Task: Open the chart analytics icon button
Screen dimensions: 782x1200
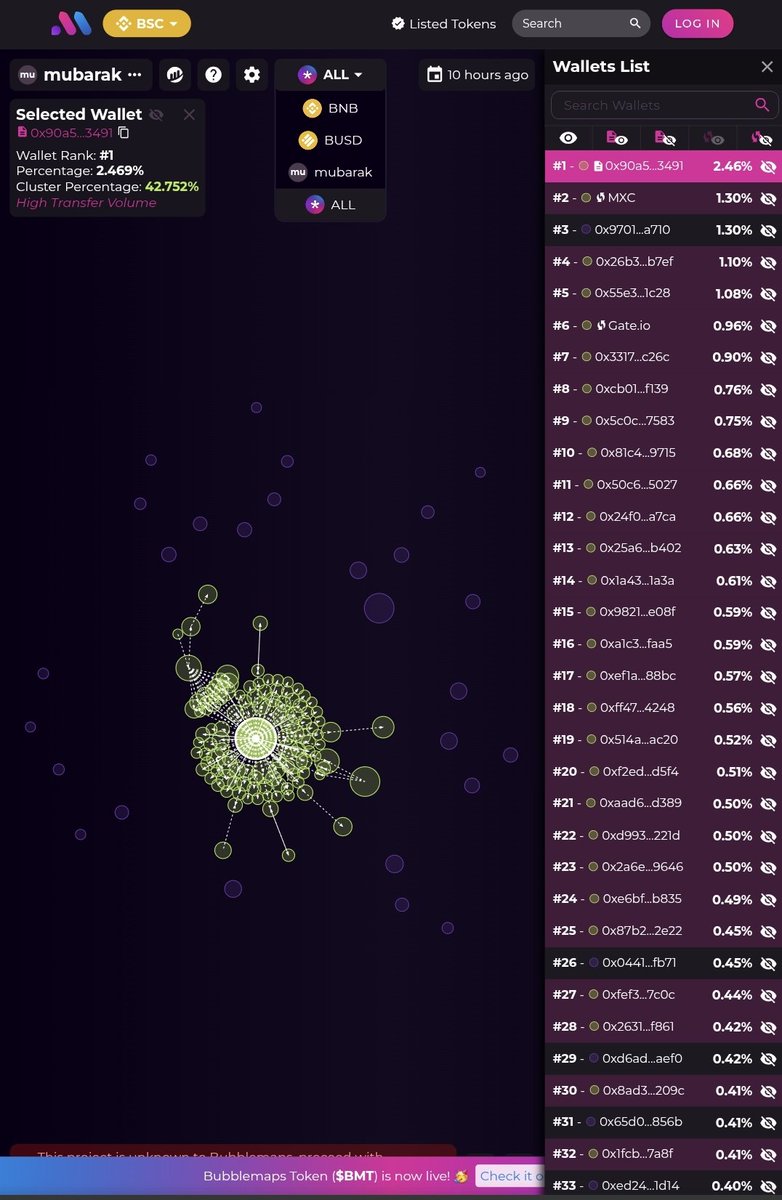Action: tap(175, 74)
